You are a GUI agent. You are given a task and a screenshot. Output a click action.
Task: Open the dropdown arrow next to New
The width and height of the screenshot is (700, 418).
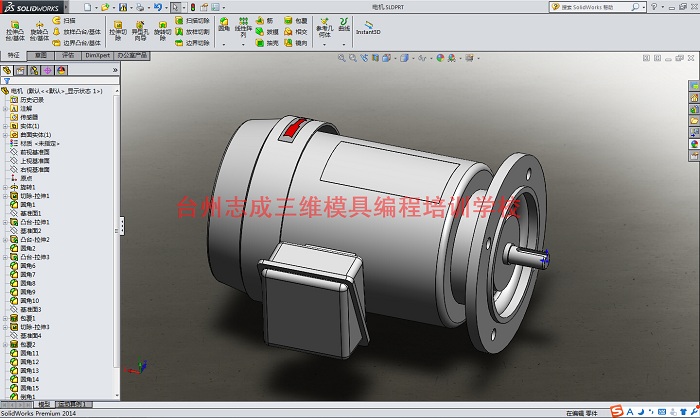96,8
